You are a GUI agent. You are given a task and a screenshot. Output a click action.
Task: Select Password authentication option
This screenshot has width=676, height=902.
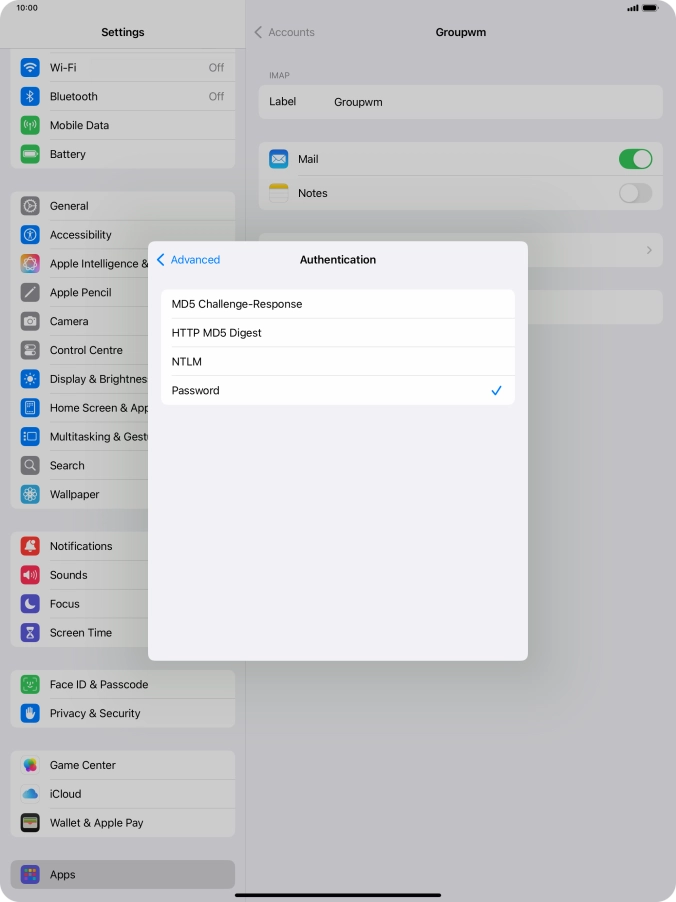tap(337, 391)
